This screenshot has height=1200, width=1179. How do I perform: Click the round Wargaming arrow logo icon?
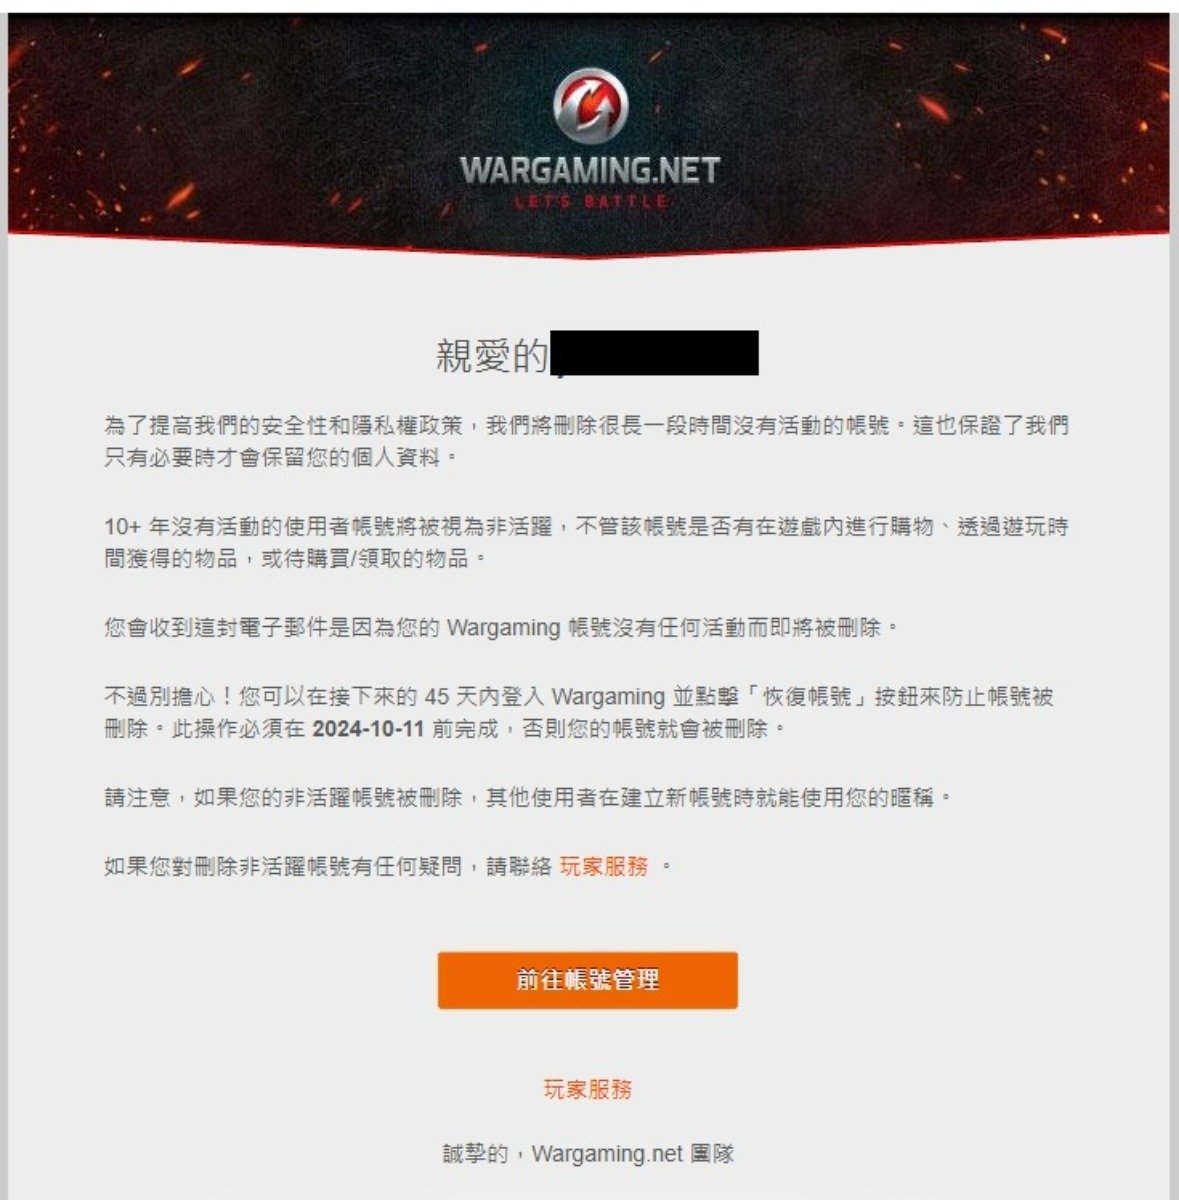pos(590,105)
